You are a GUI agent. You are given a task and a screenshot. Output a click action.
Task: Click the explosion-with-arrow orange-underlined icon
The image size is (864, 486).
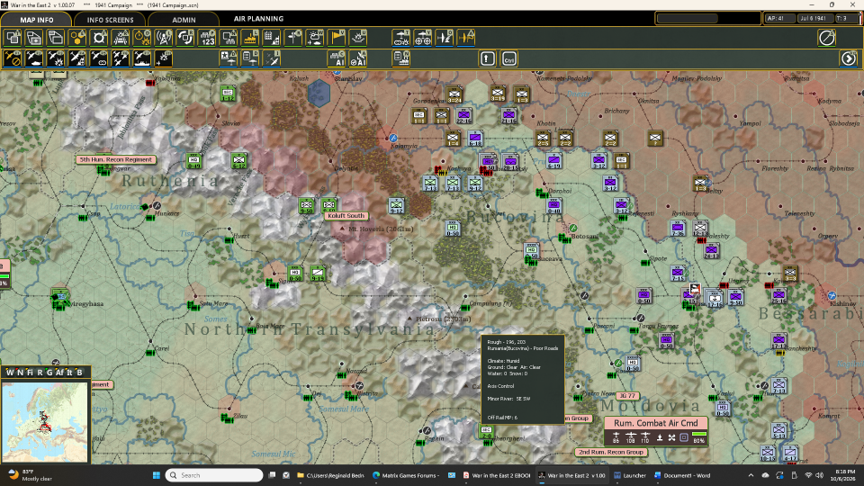click(x=164, y=58)
